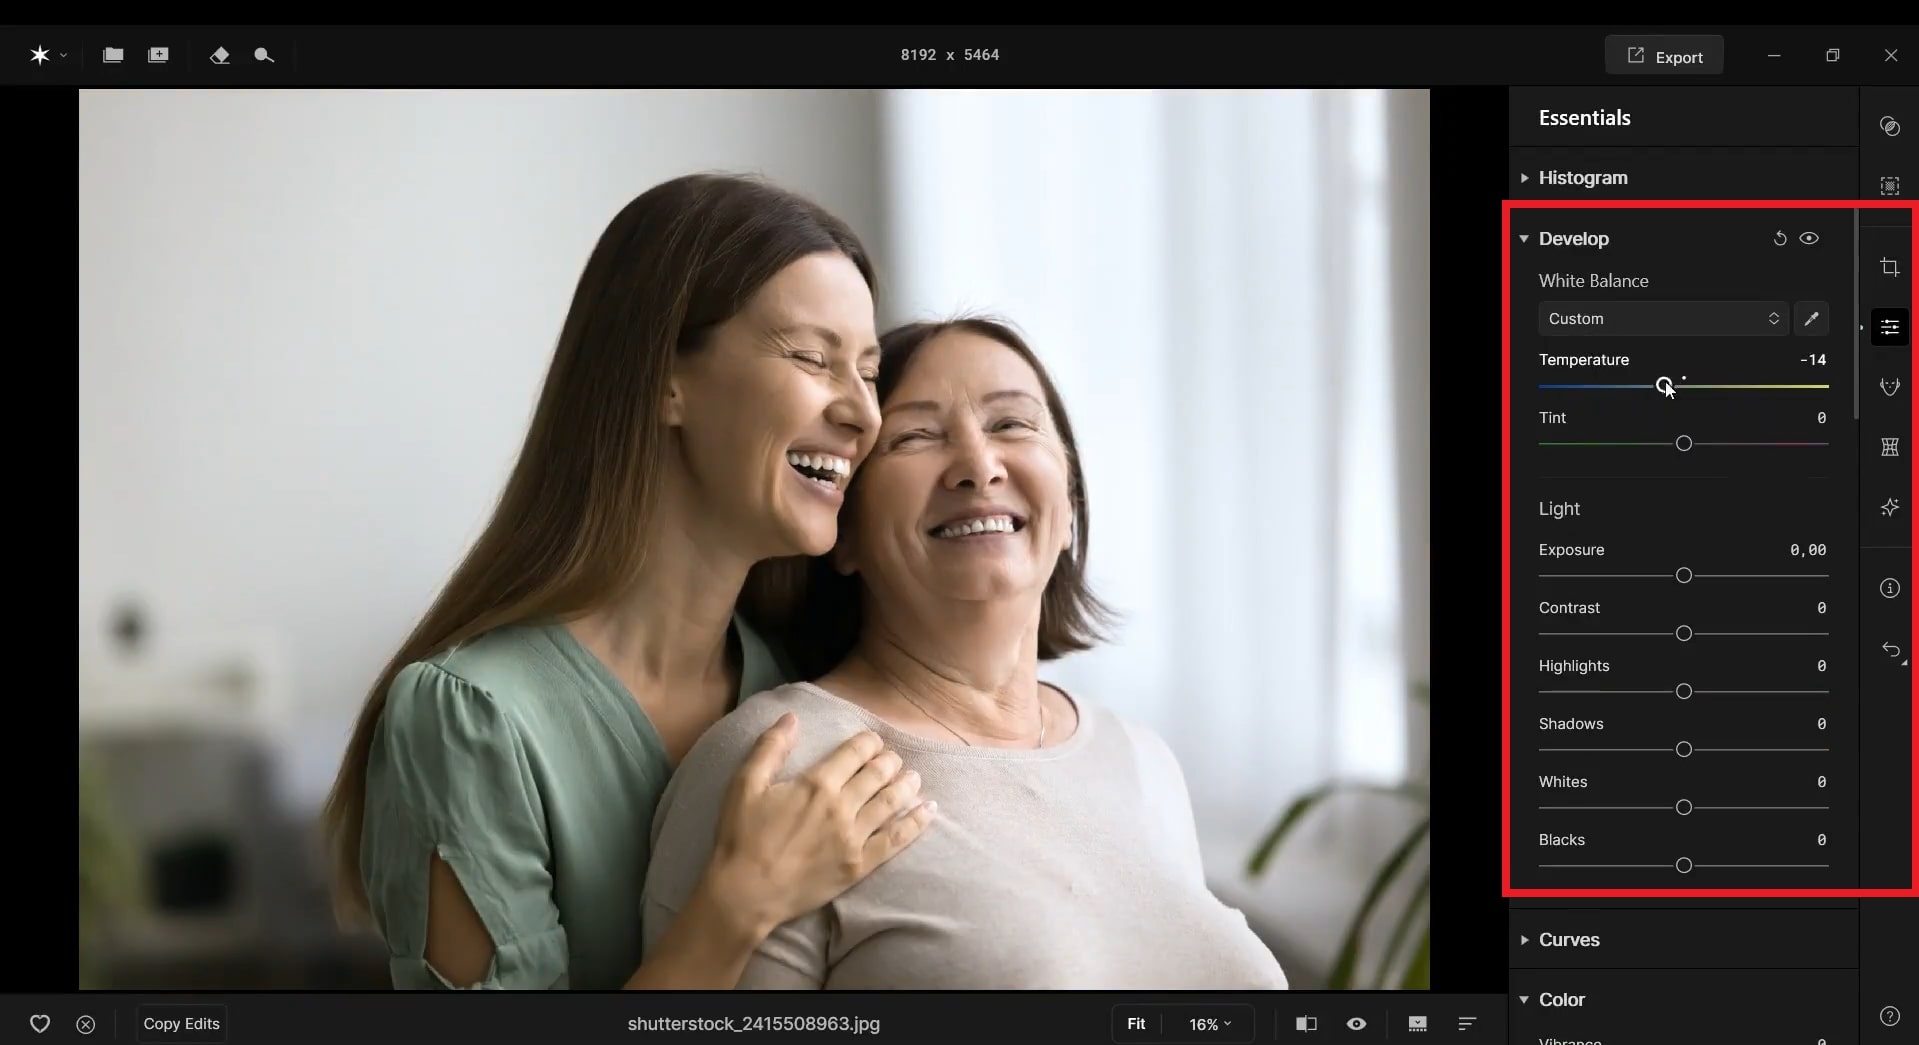Image resolution: width=1919 pixels, height=1045 pixels.
Task: Click the Highlights slider handle
Action: [x=1684, y=692]
